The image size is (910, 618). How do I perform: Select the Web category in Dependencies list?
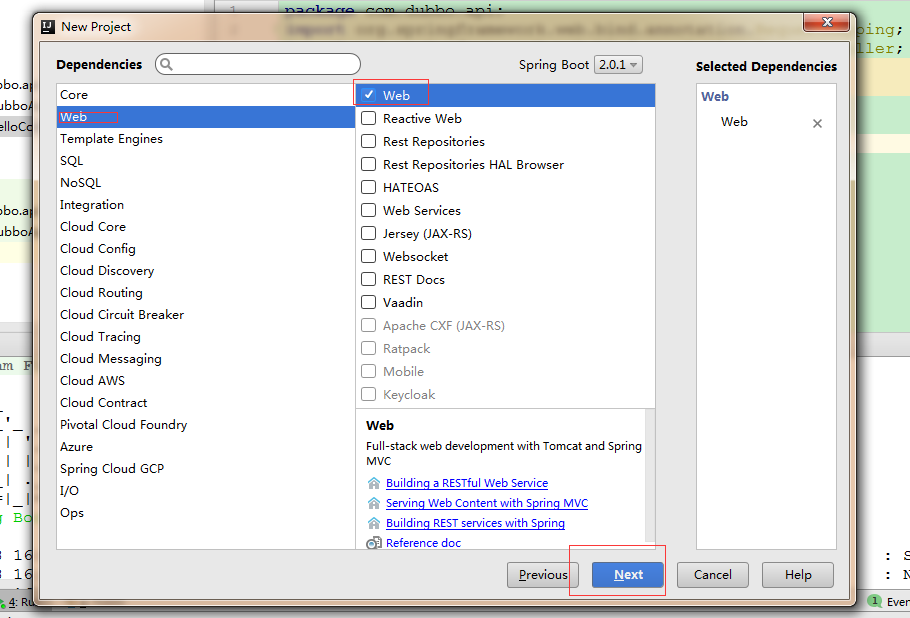click(205, 117)
